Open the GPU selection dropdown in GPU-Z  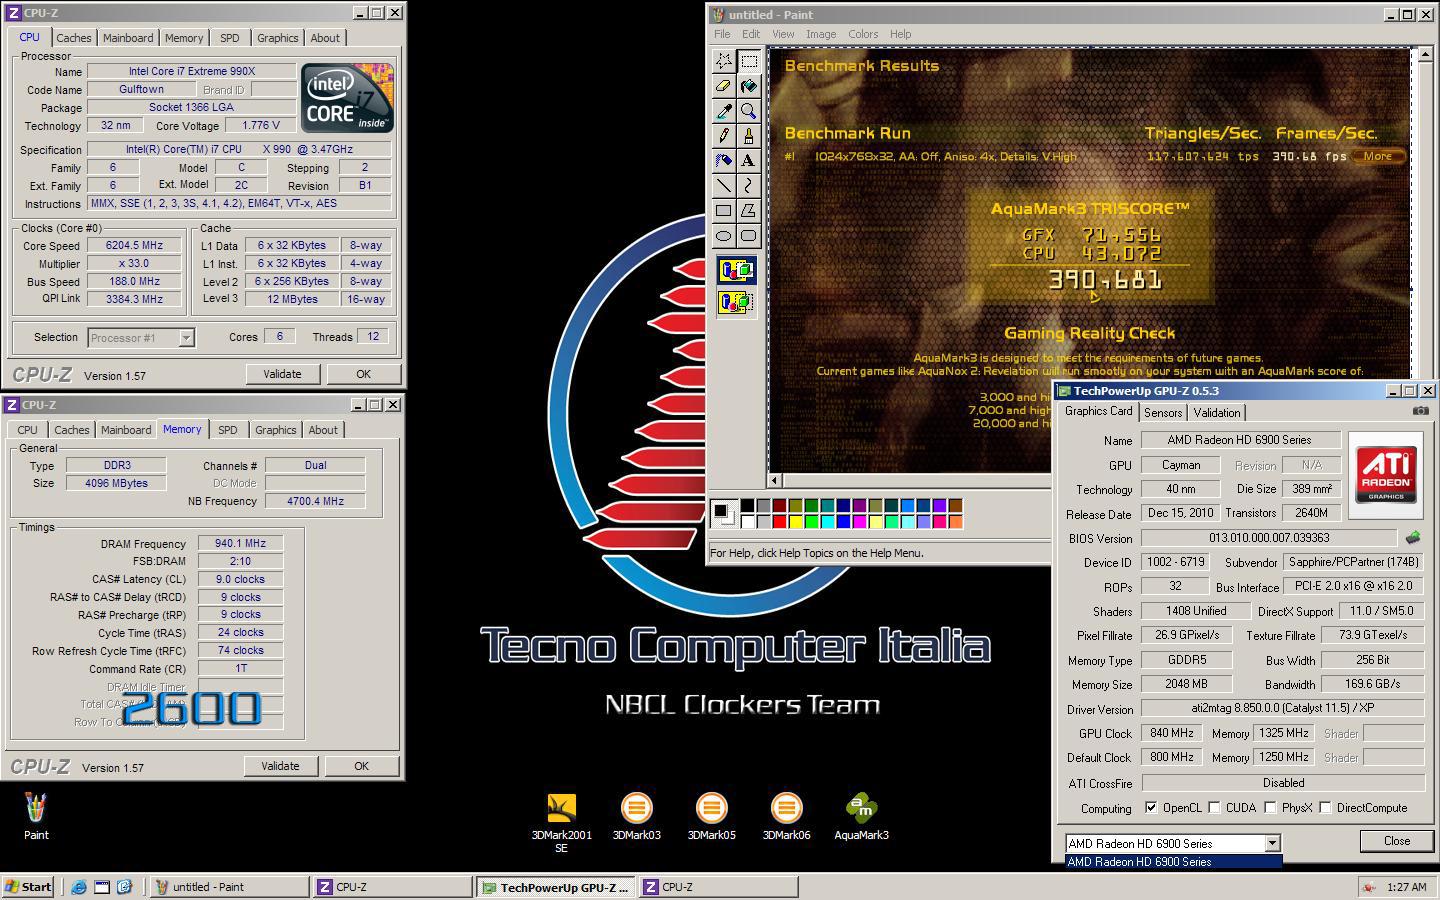(1272, 843)
